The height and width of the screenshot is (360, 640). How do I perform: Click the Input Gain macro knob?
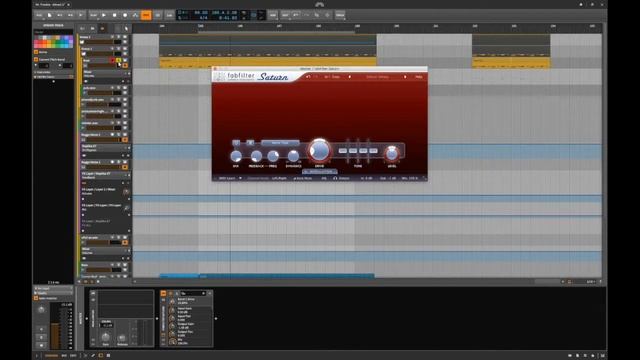(172, 310)
